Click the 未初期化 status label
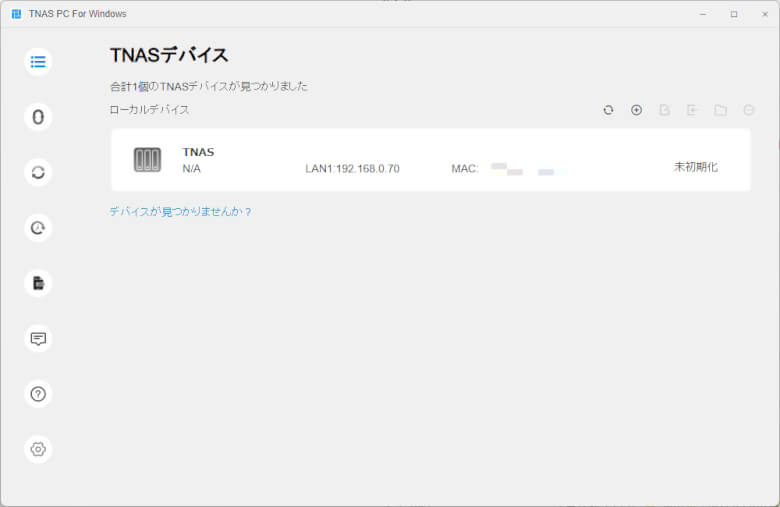This screenshot has height=507, width=780. (x=695, y=167)
